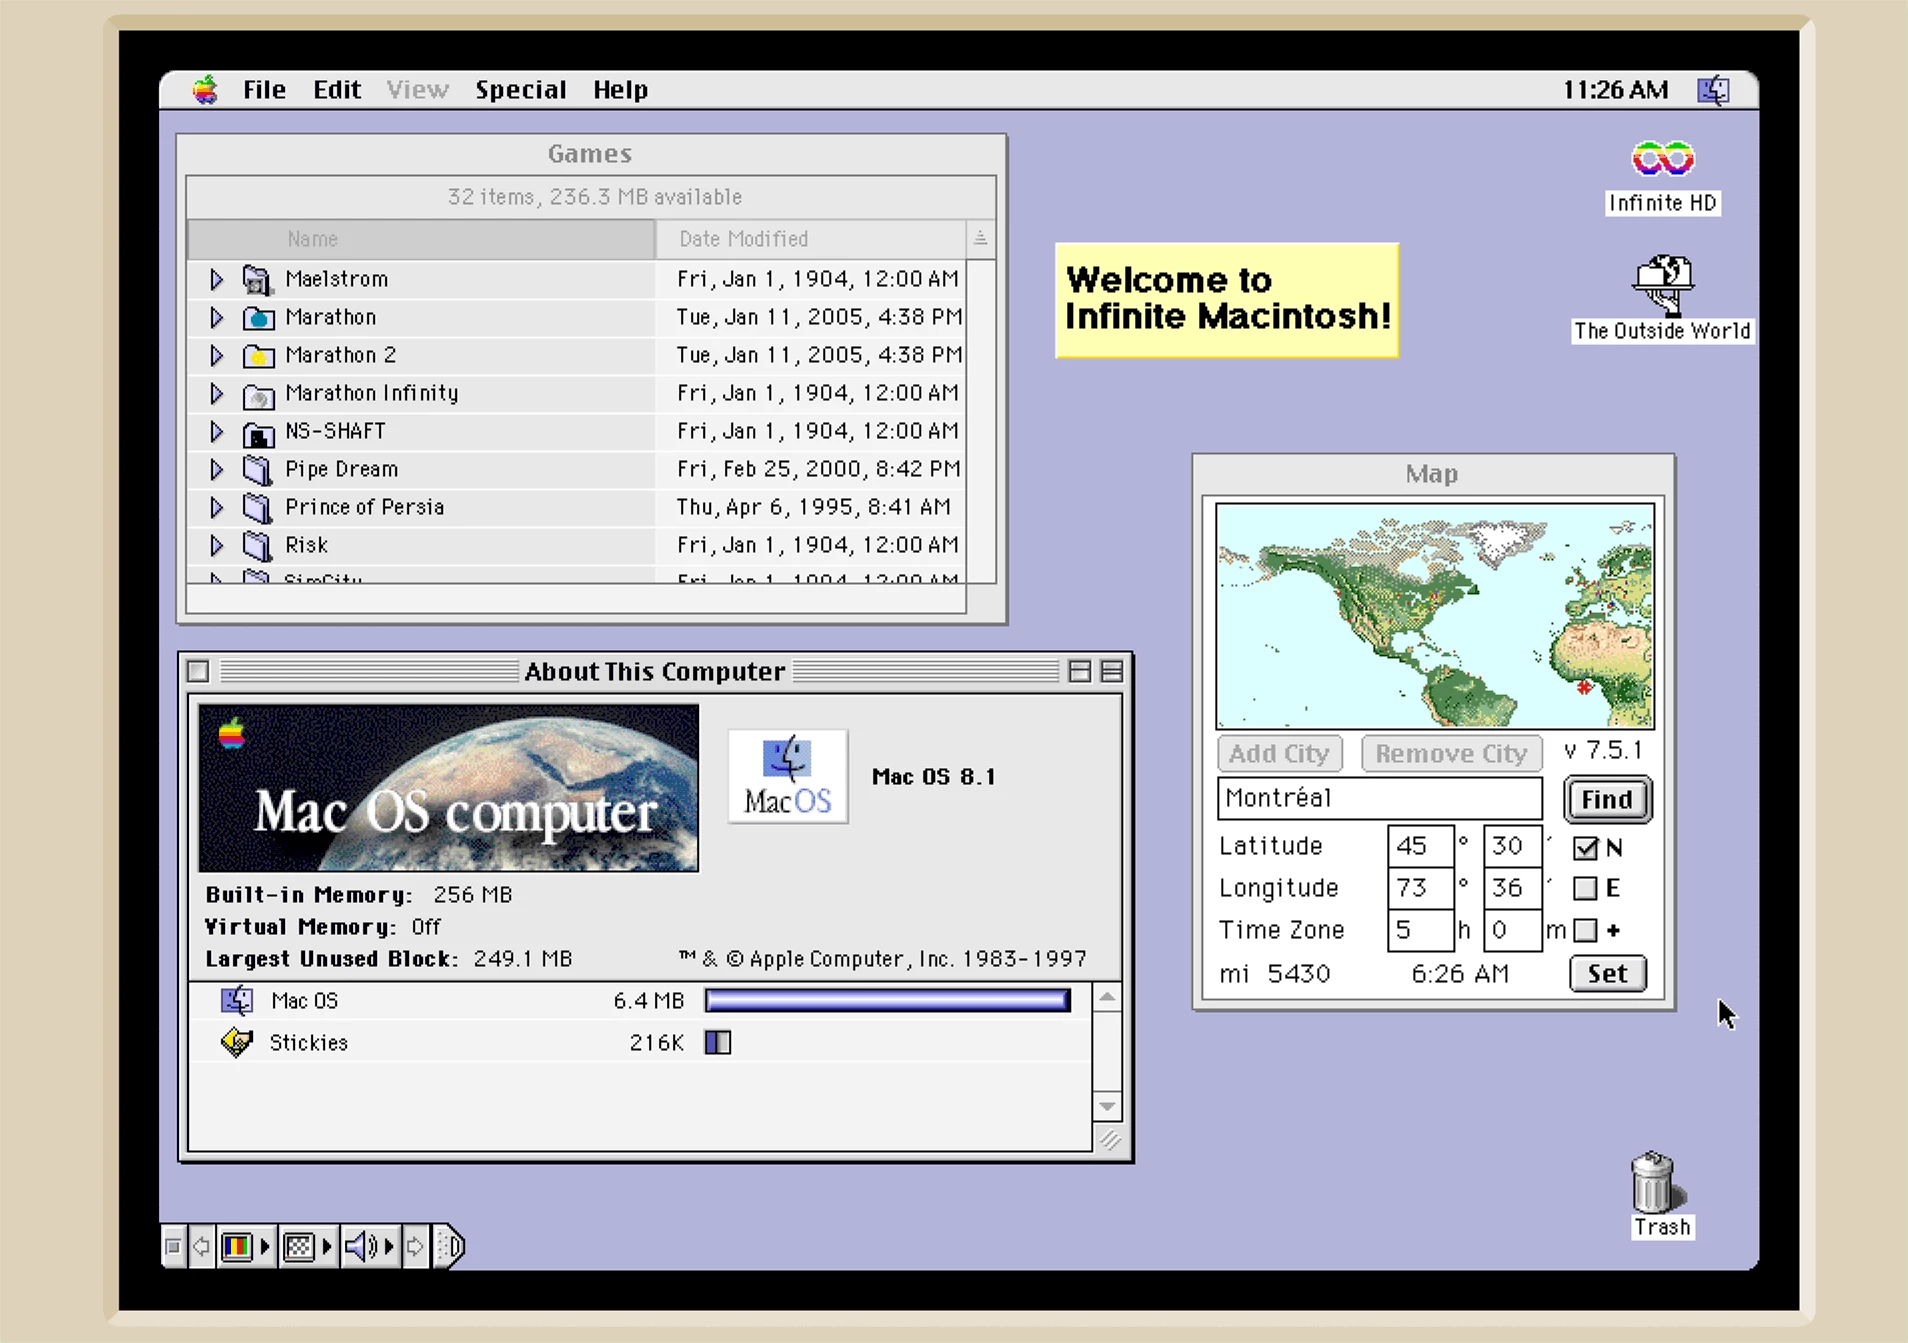The width and height of the screenshot is (1908, 1343).
Task: Open Control Strip sound volume module
Action: pyautogui.click(x=369, y=1246)
